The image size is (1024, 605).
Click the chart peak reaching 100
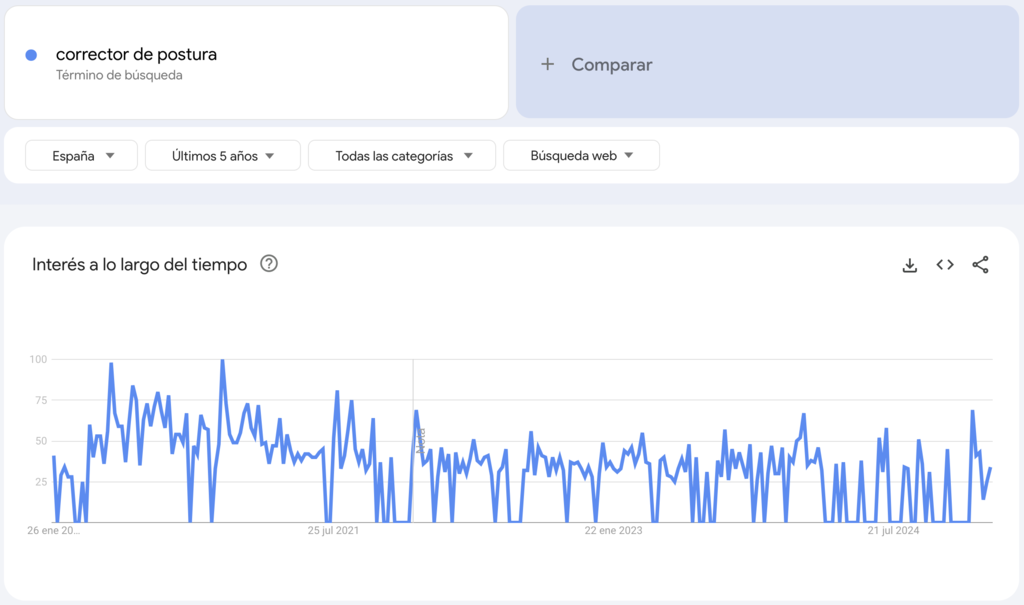pyautogui.click(x=221, y=358)
